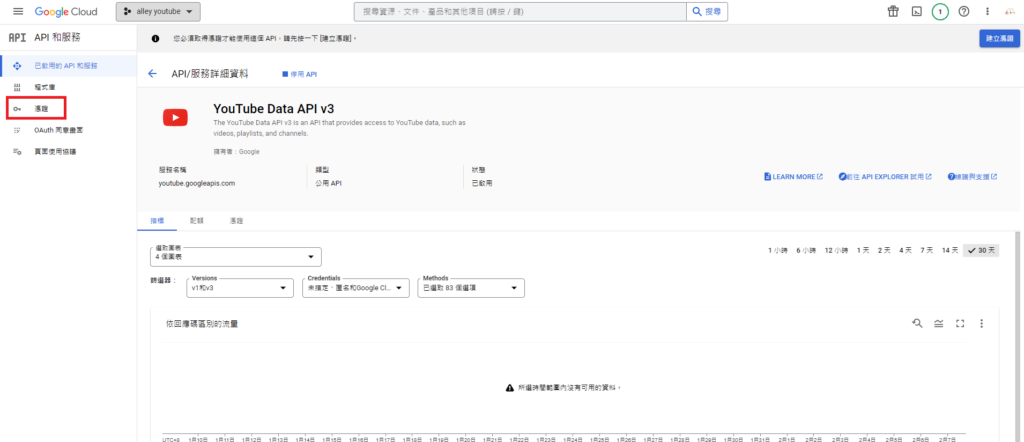Open the hamburger navigation menu
1024x442 pixels.
(17, 12)
